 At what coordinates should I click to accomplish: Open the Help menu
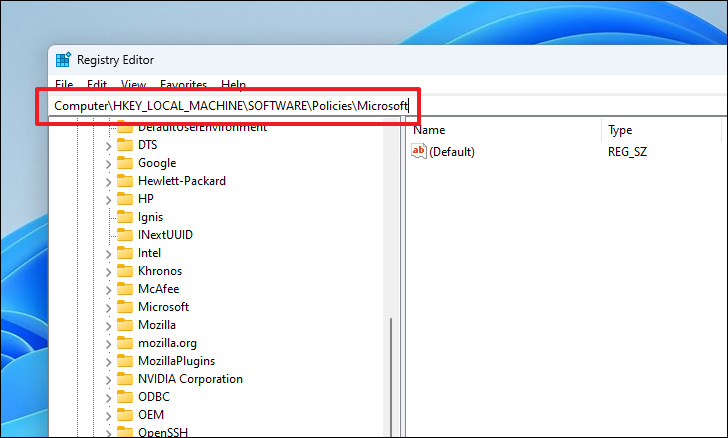234,85
